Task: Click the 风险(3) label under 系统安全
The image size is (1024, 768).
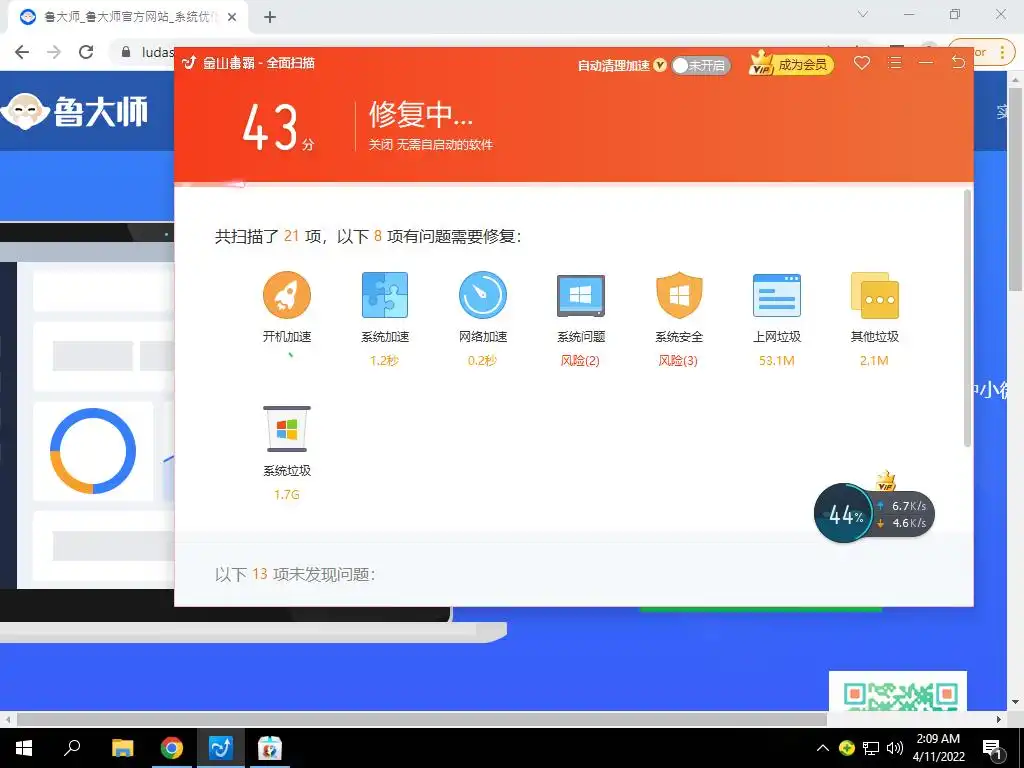Action: [x=678, y=360]
